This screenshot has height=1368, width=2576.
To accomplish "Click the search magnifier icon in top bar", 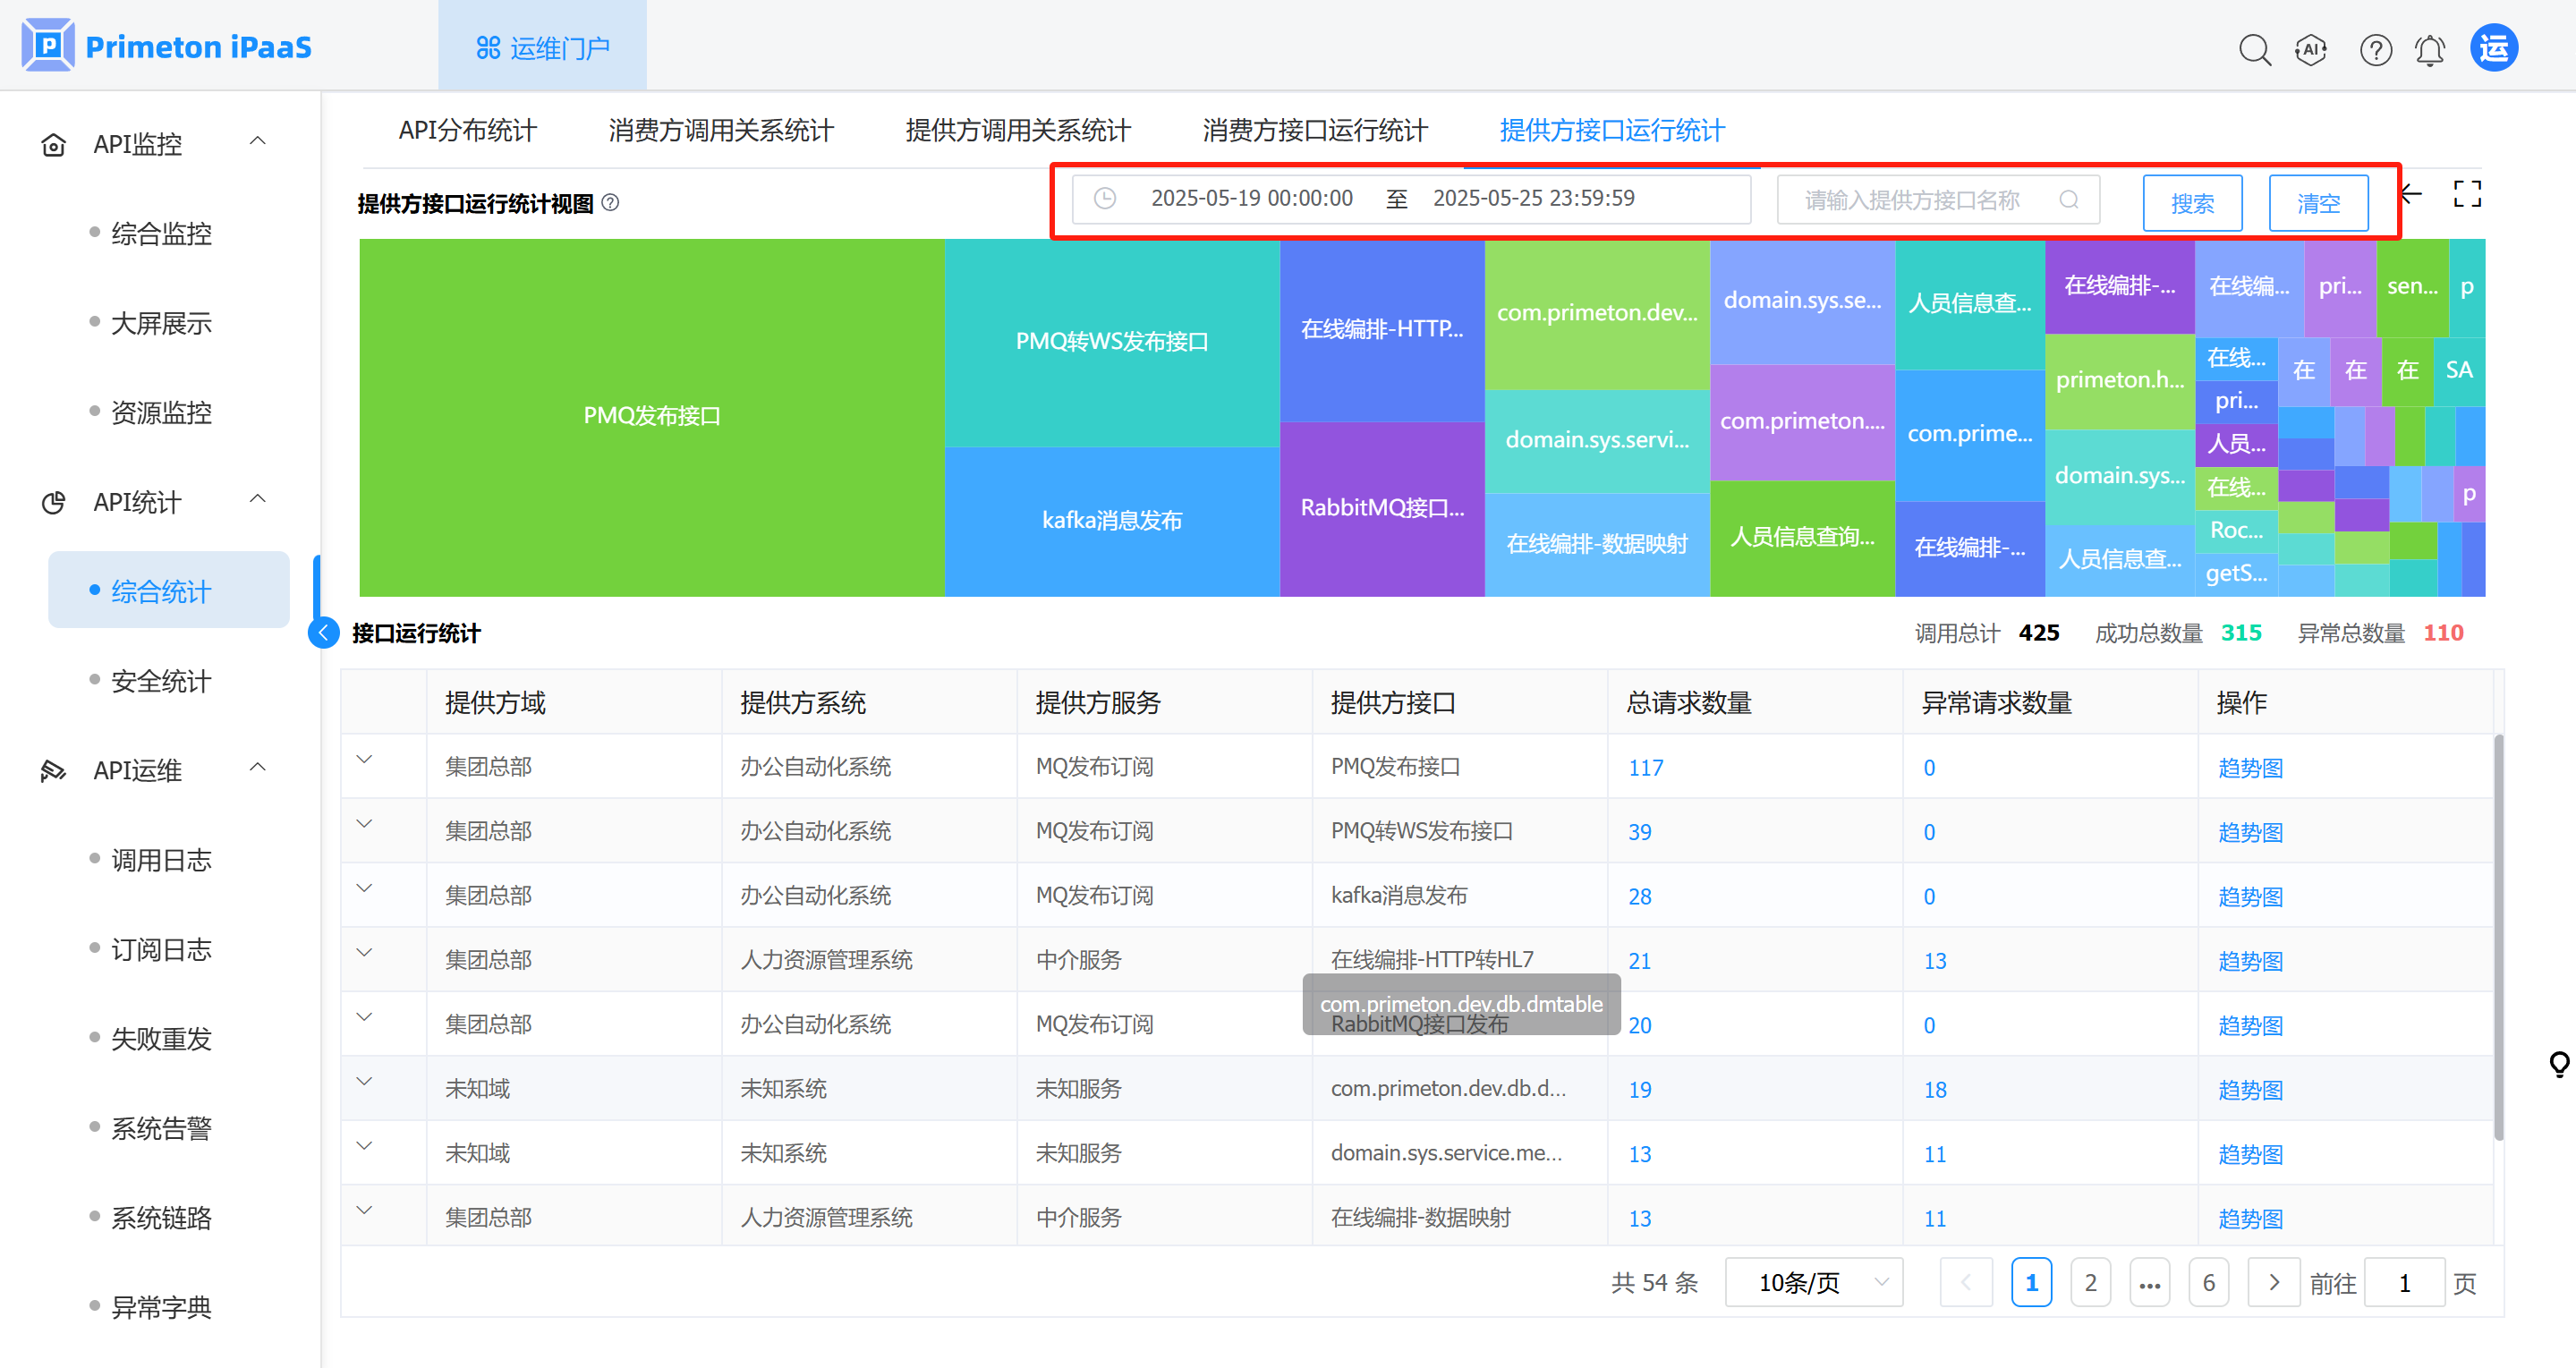I will pos(2254,49).
